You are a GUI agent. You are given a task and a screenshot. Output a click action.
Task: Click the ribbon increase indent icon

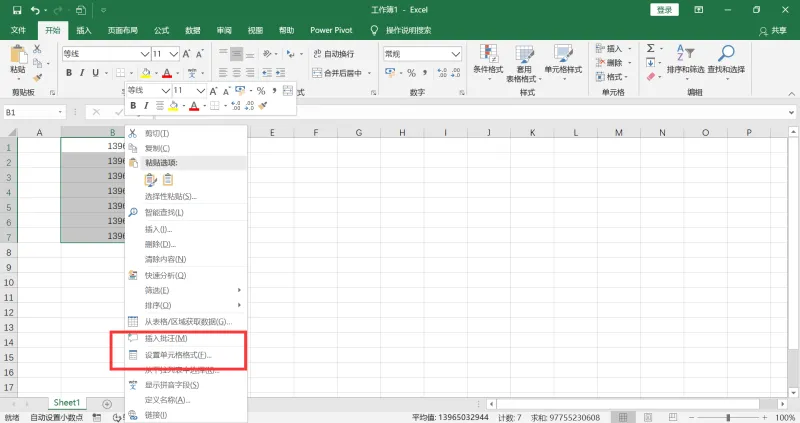click(x=280, y=73)
